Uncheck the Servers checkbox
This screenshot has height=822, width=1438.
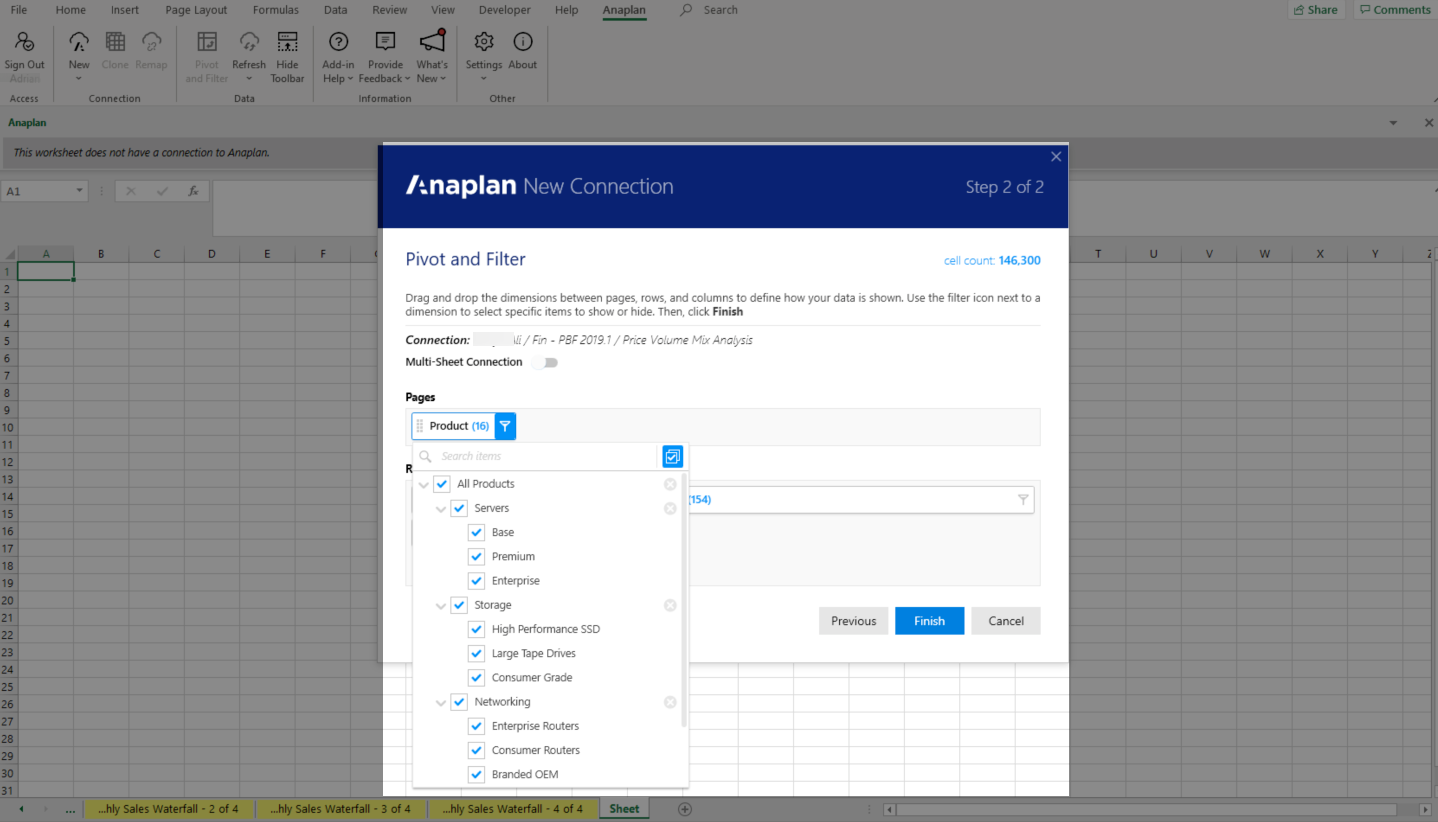[x=459, y=508]
